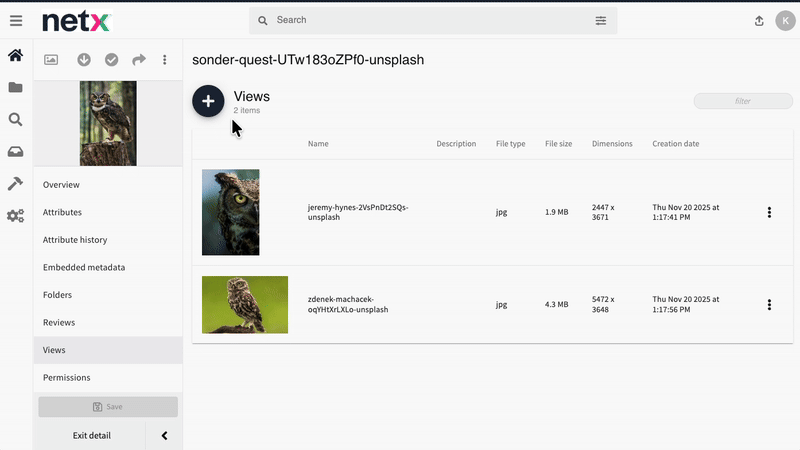This screenshot has width=800, height=450.
Task: Open the tools hammer icon in sidebar
Action: pyautogui.click(x=16, y=184)
